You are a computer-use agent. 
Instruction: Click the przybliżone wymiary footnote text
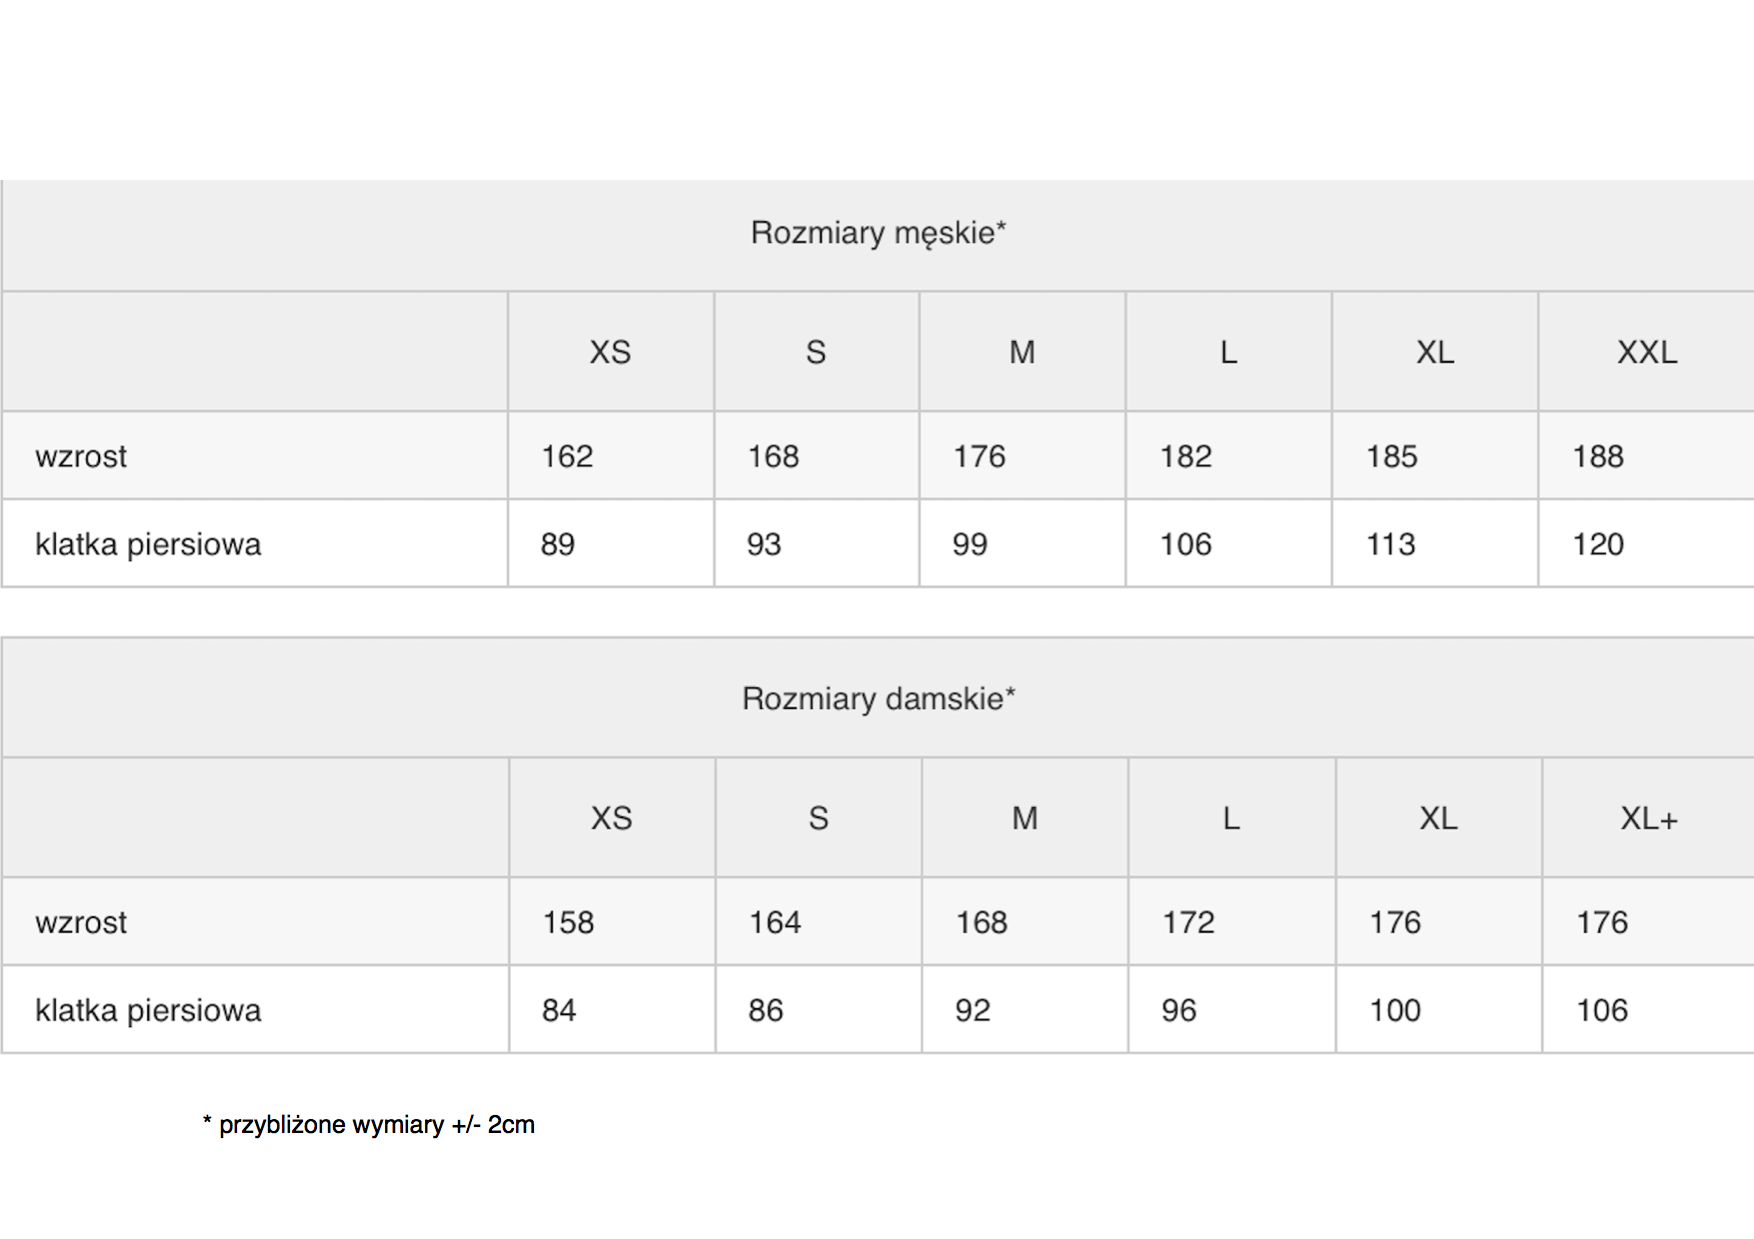tap(369, 1125)
